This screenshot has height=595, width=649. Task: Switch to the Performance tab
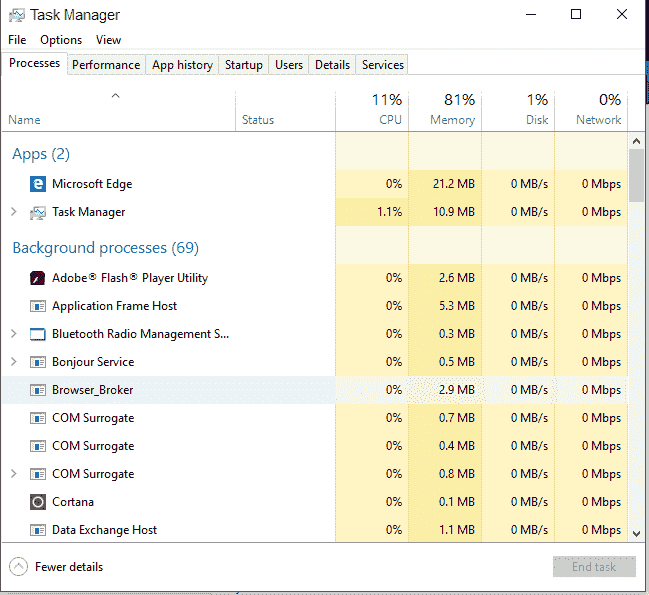pos(106,65)
